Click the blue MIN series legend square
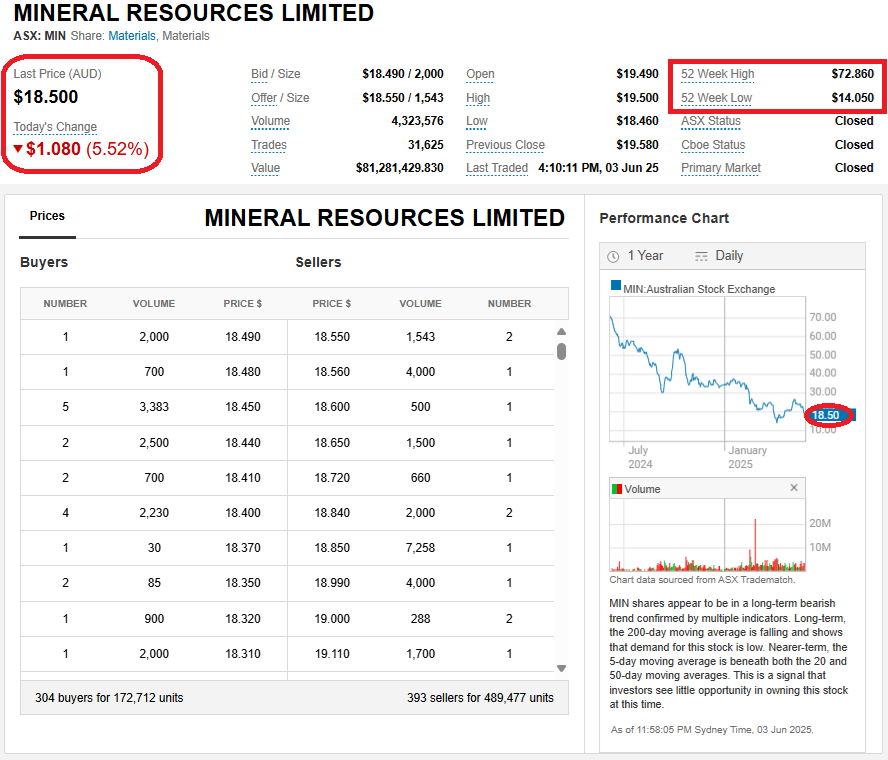 coord(616,288)
